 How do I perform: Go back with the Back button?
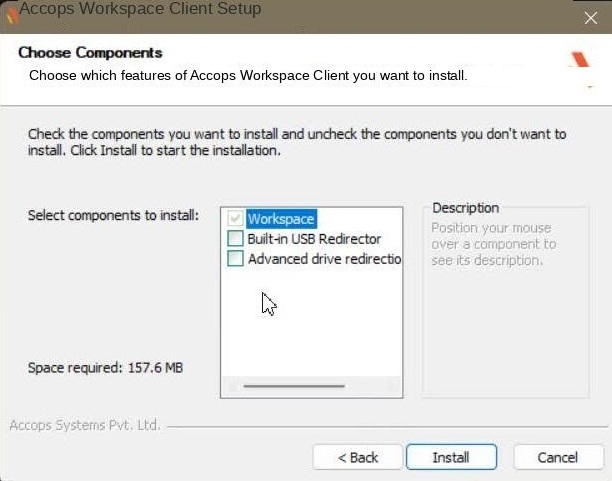[358, 457]
